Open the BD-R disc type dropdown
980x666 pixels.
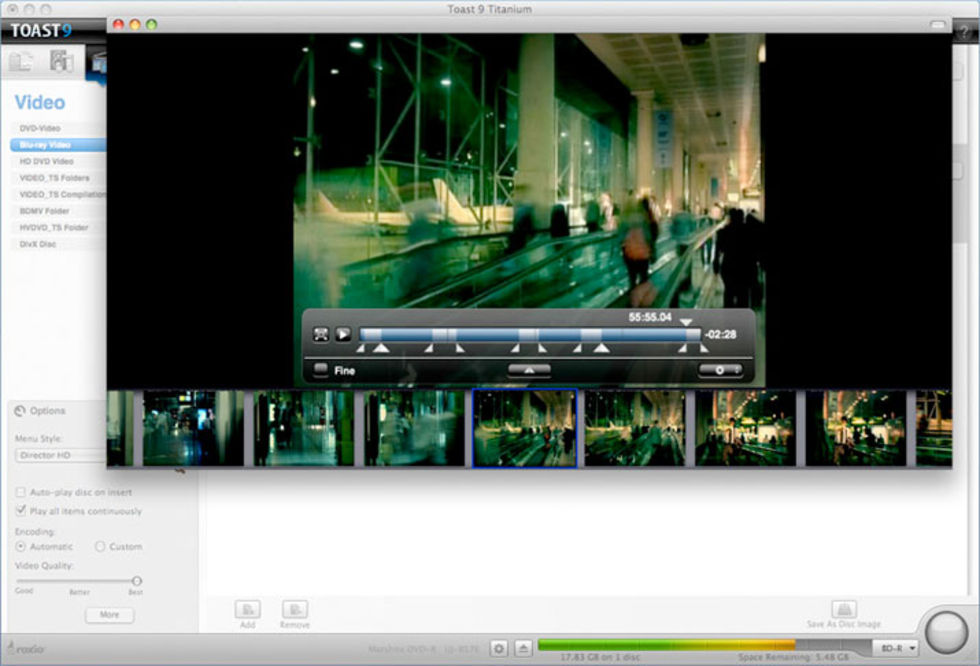pyautogui.click(x=895, y=648)
